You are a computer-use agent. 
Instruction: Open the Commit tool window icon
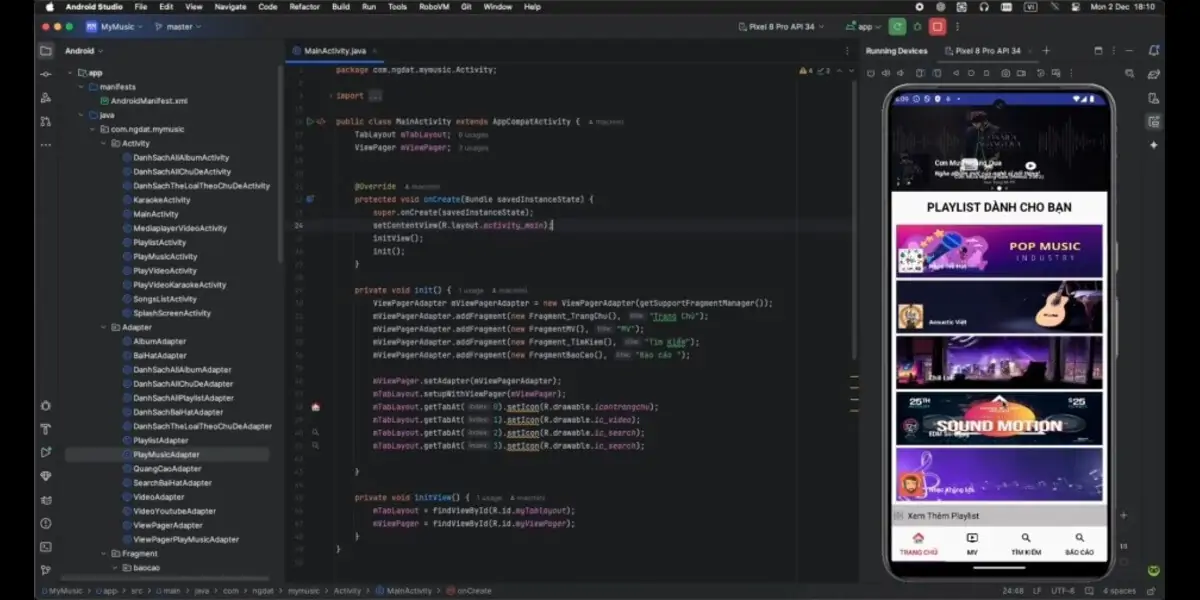46,75
